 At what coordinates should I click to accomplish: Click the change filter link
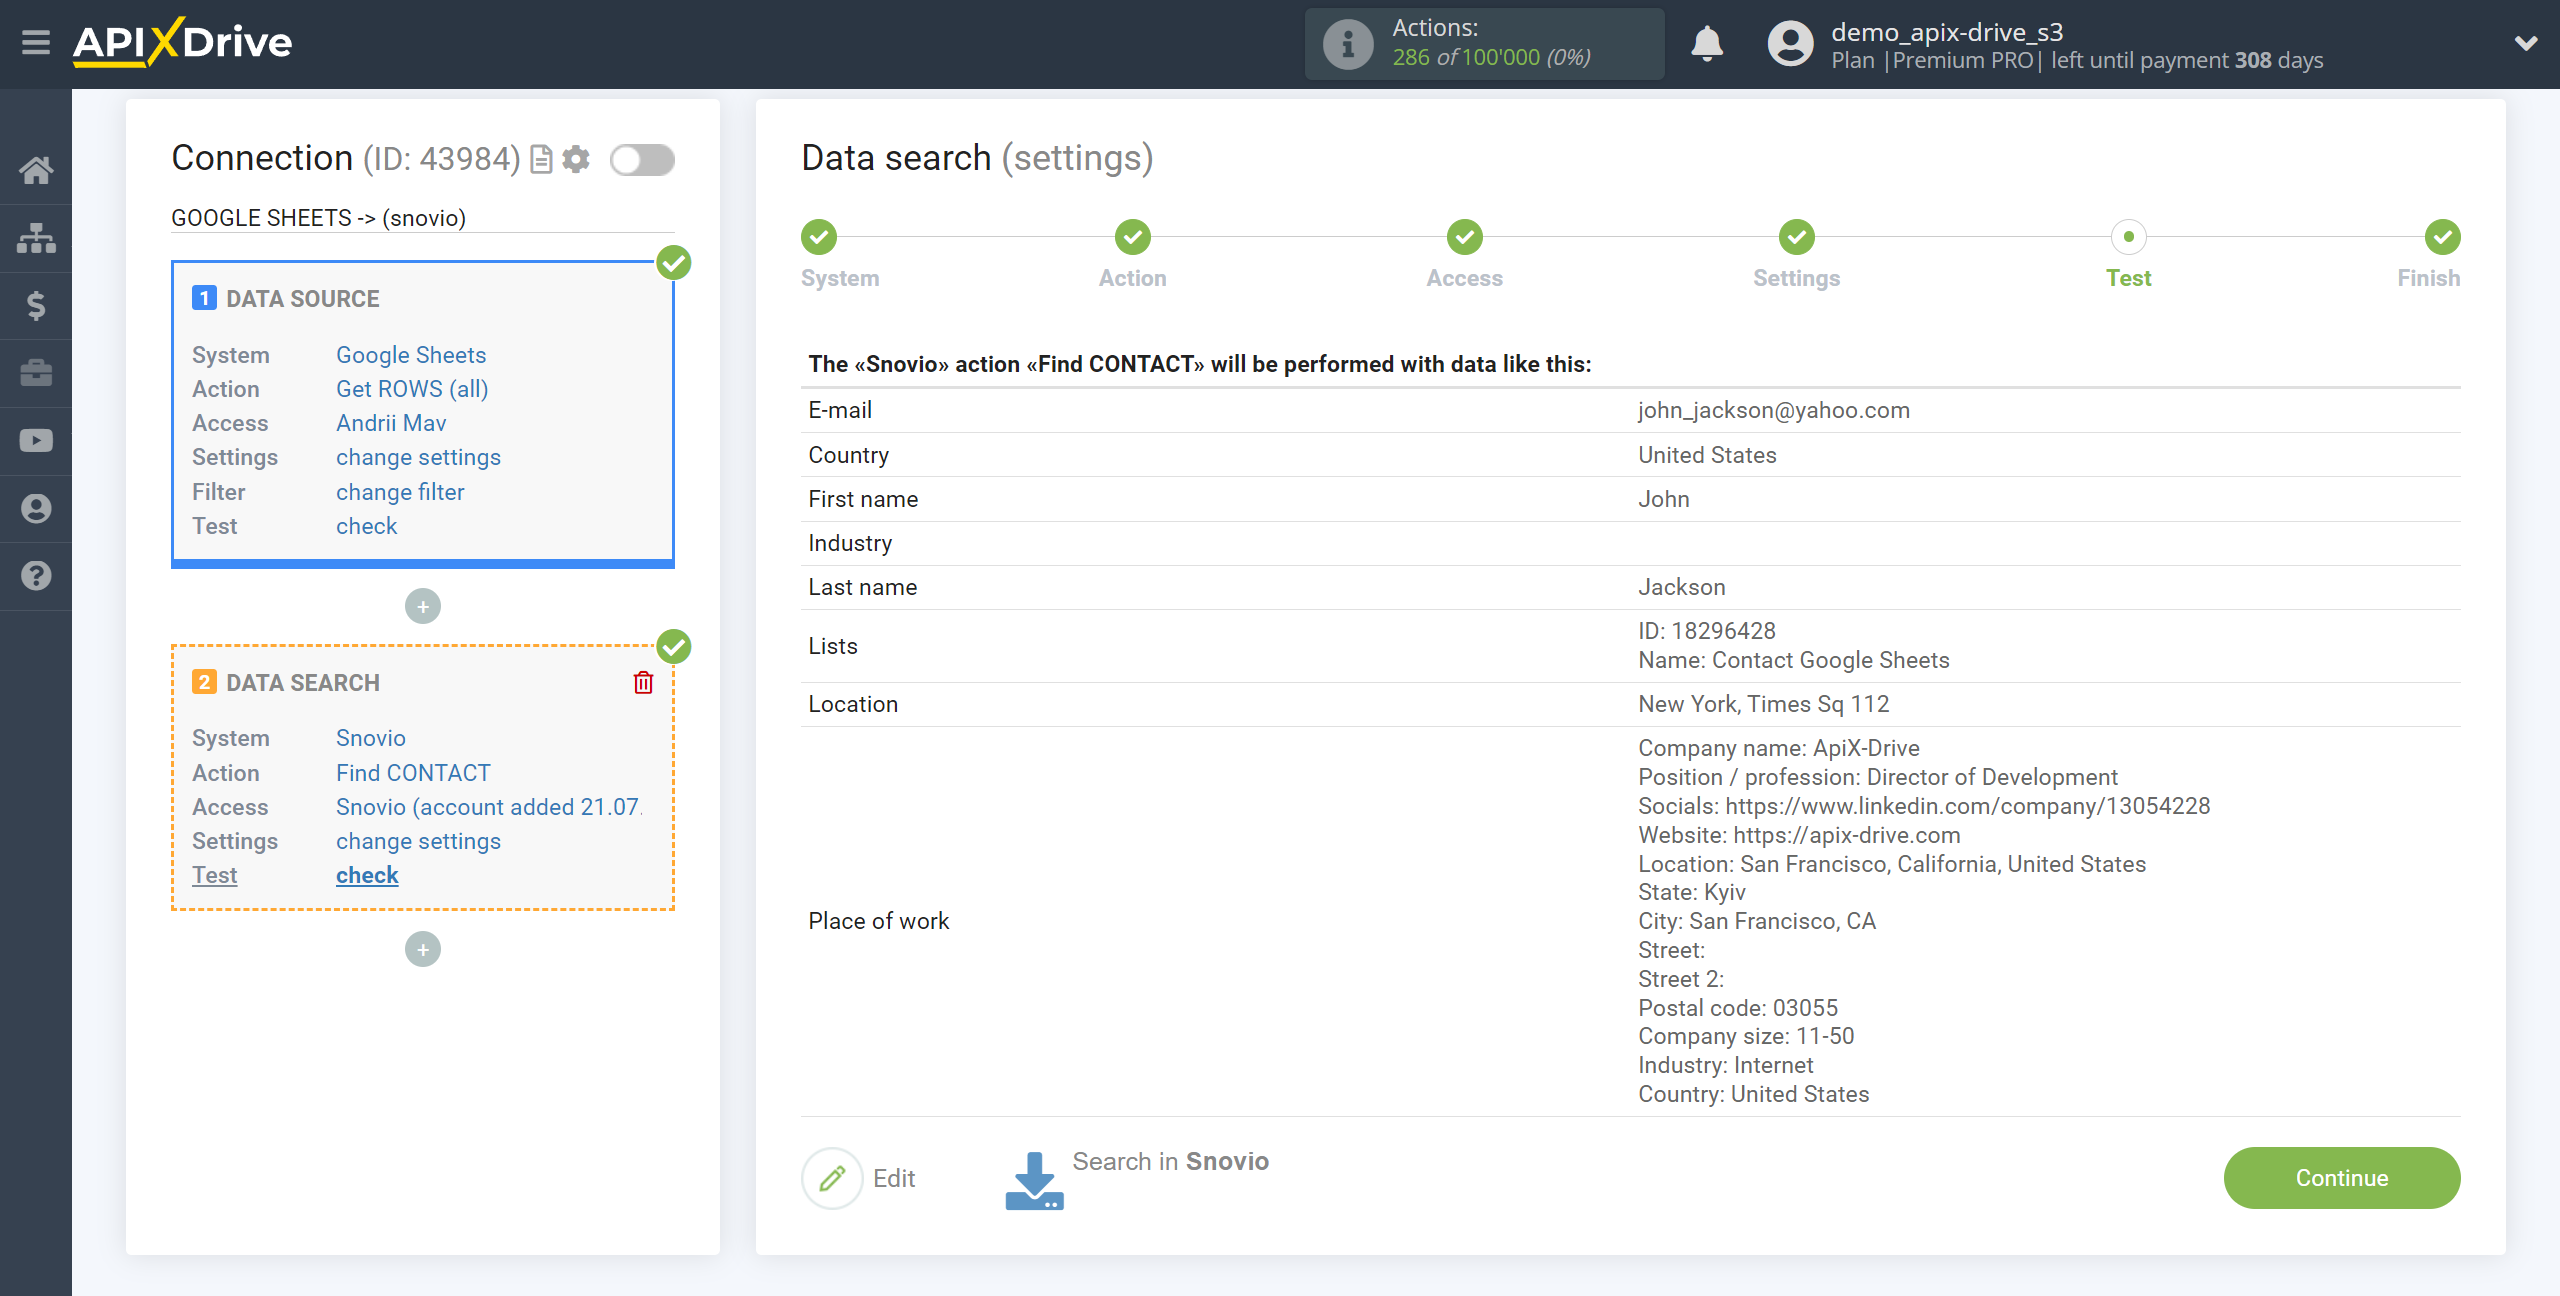[x=400, y=492]
